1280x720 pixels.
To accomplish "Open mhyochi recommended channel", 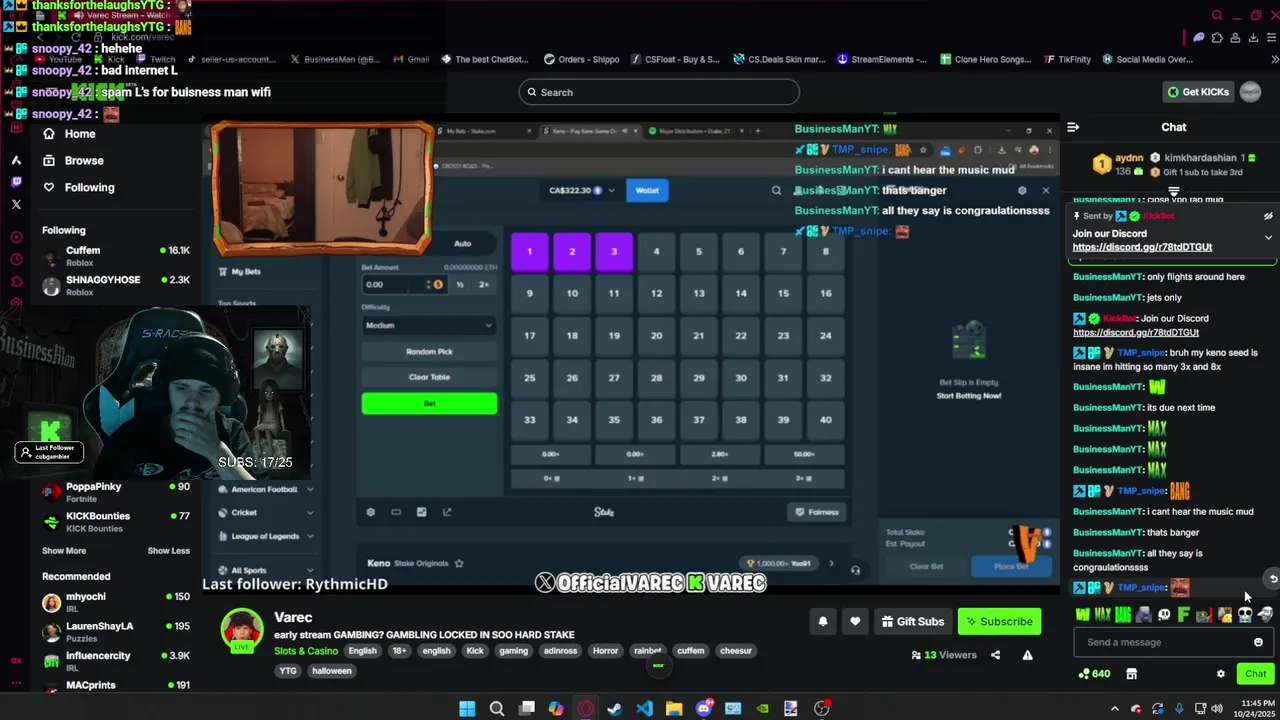I will coord(115,602).
